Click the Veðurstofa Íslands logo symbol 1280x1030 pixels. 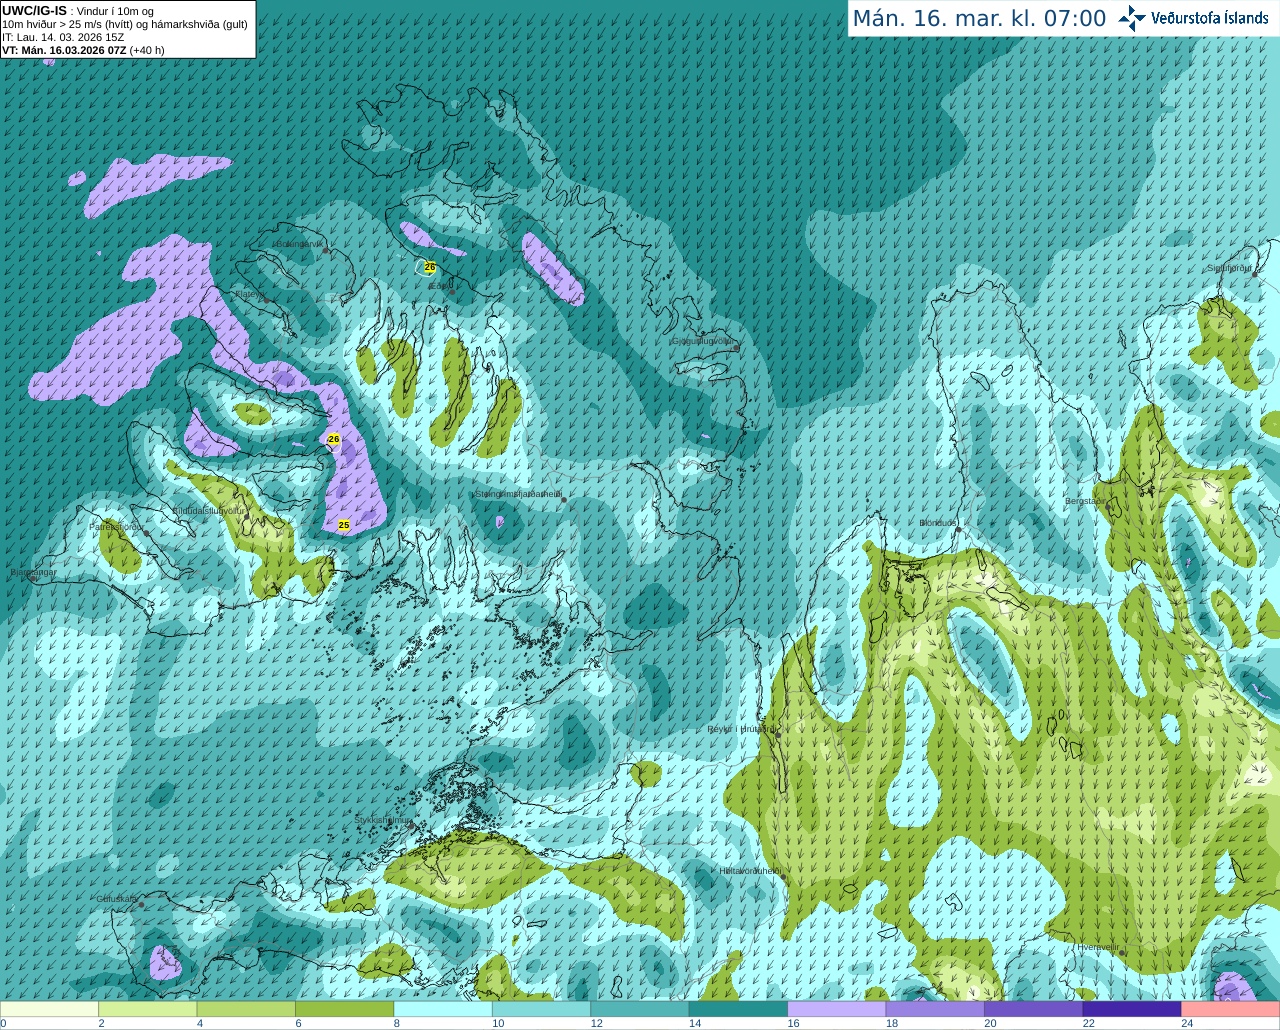pyautogui.click(x=1131, y=18)
